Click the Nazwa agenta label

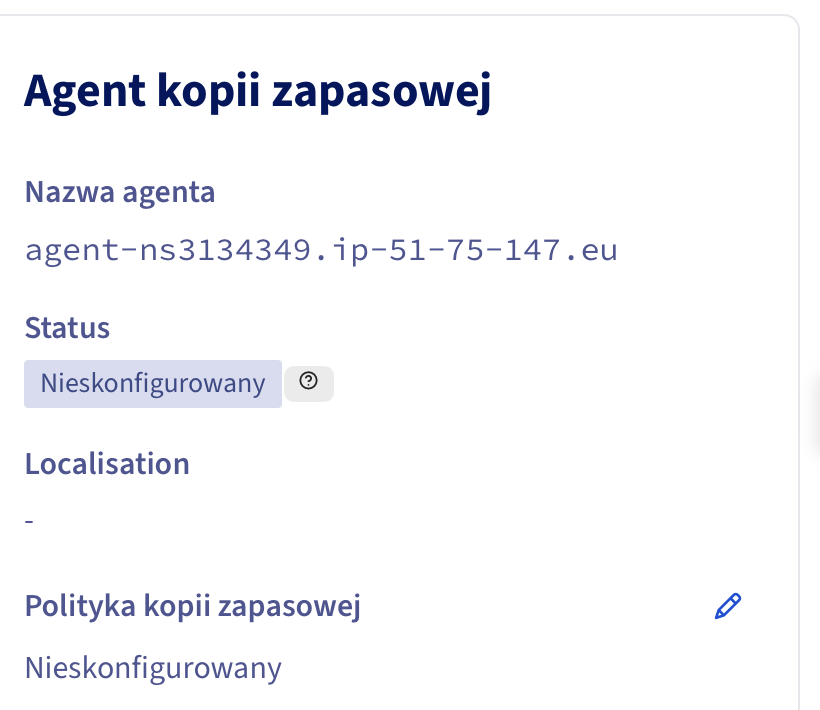pos(120,192)
